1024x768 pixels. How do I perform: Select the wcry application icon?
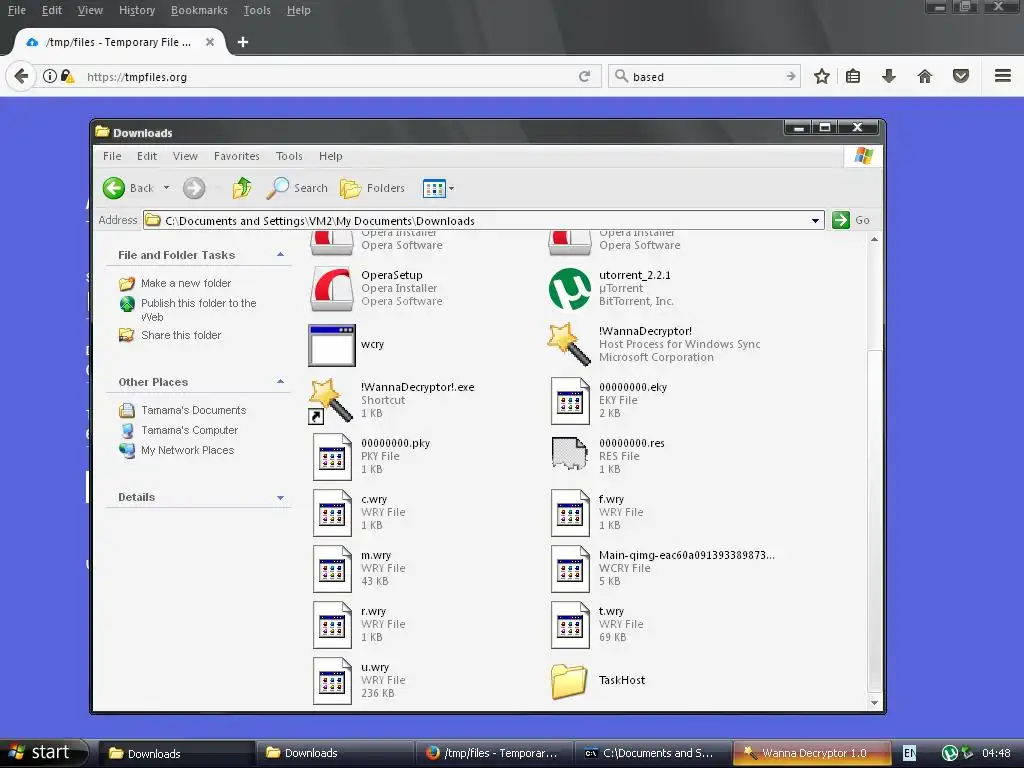coord(332,345)
